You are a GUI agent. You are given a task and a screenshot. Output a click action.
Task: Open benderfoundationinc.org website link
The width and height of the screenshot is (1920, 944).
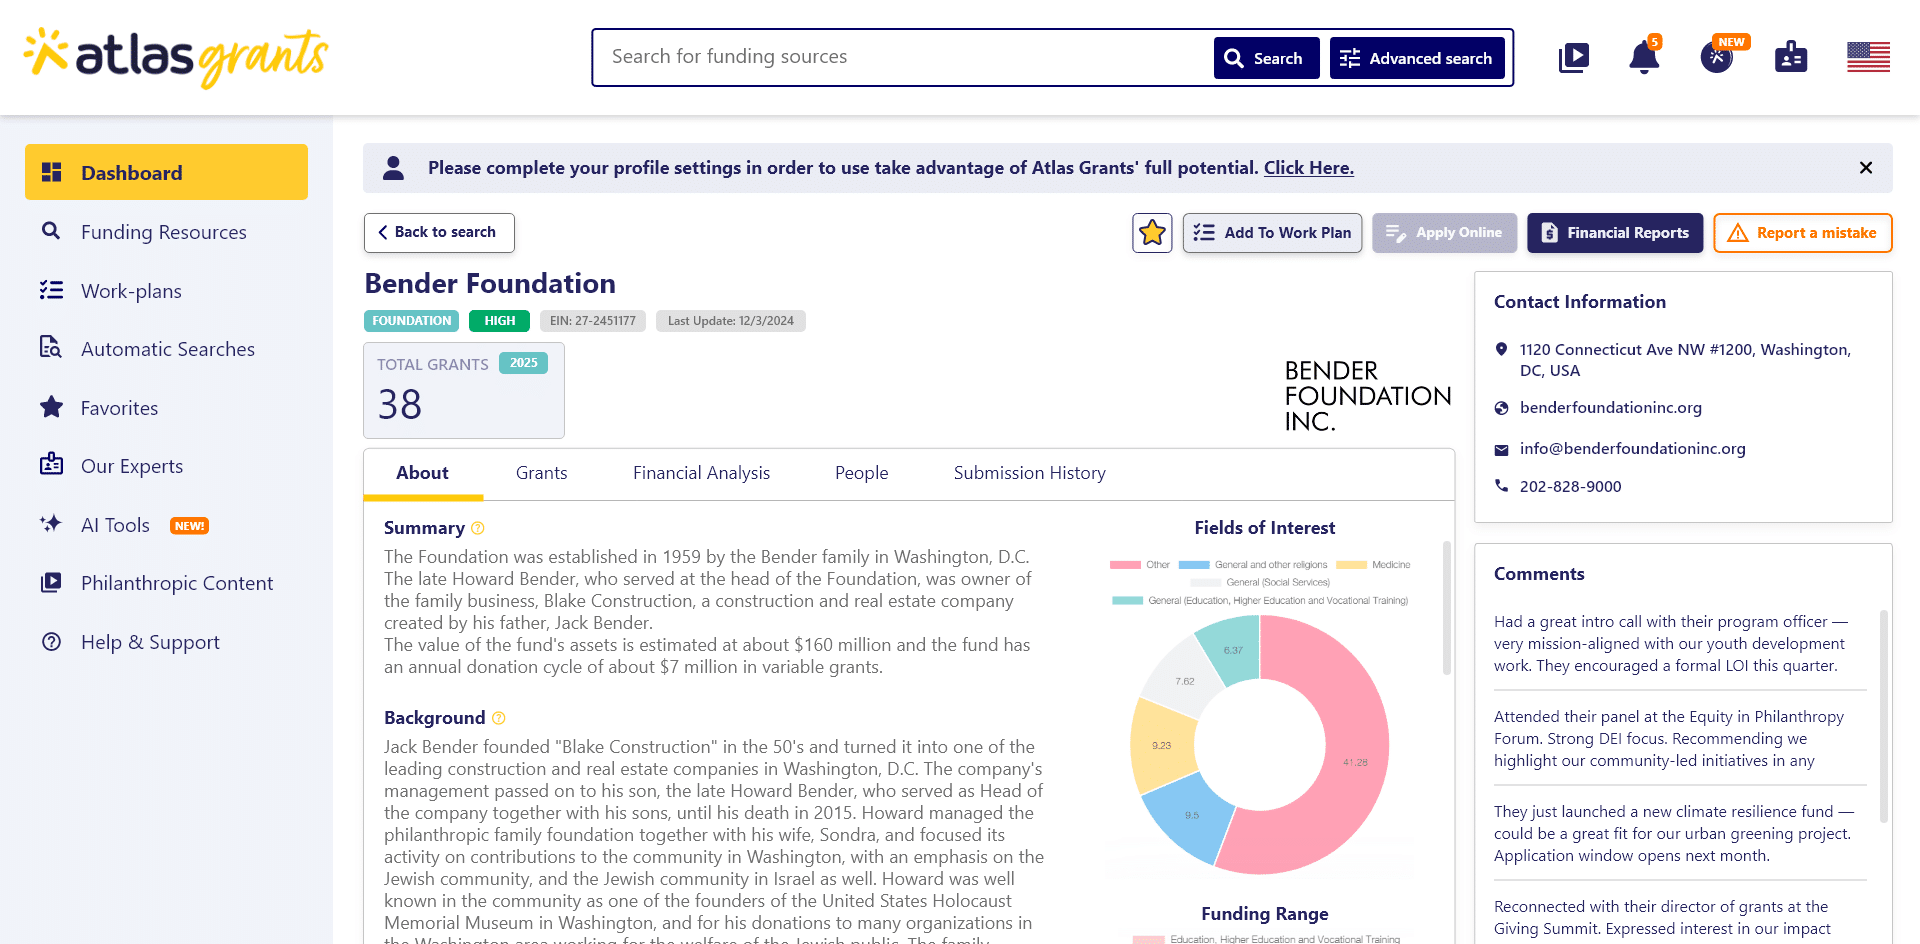(x=1611, y=408)
